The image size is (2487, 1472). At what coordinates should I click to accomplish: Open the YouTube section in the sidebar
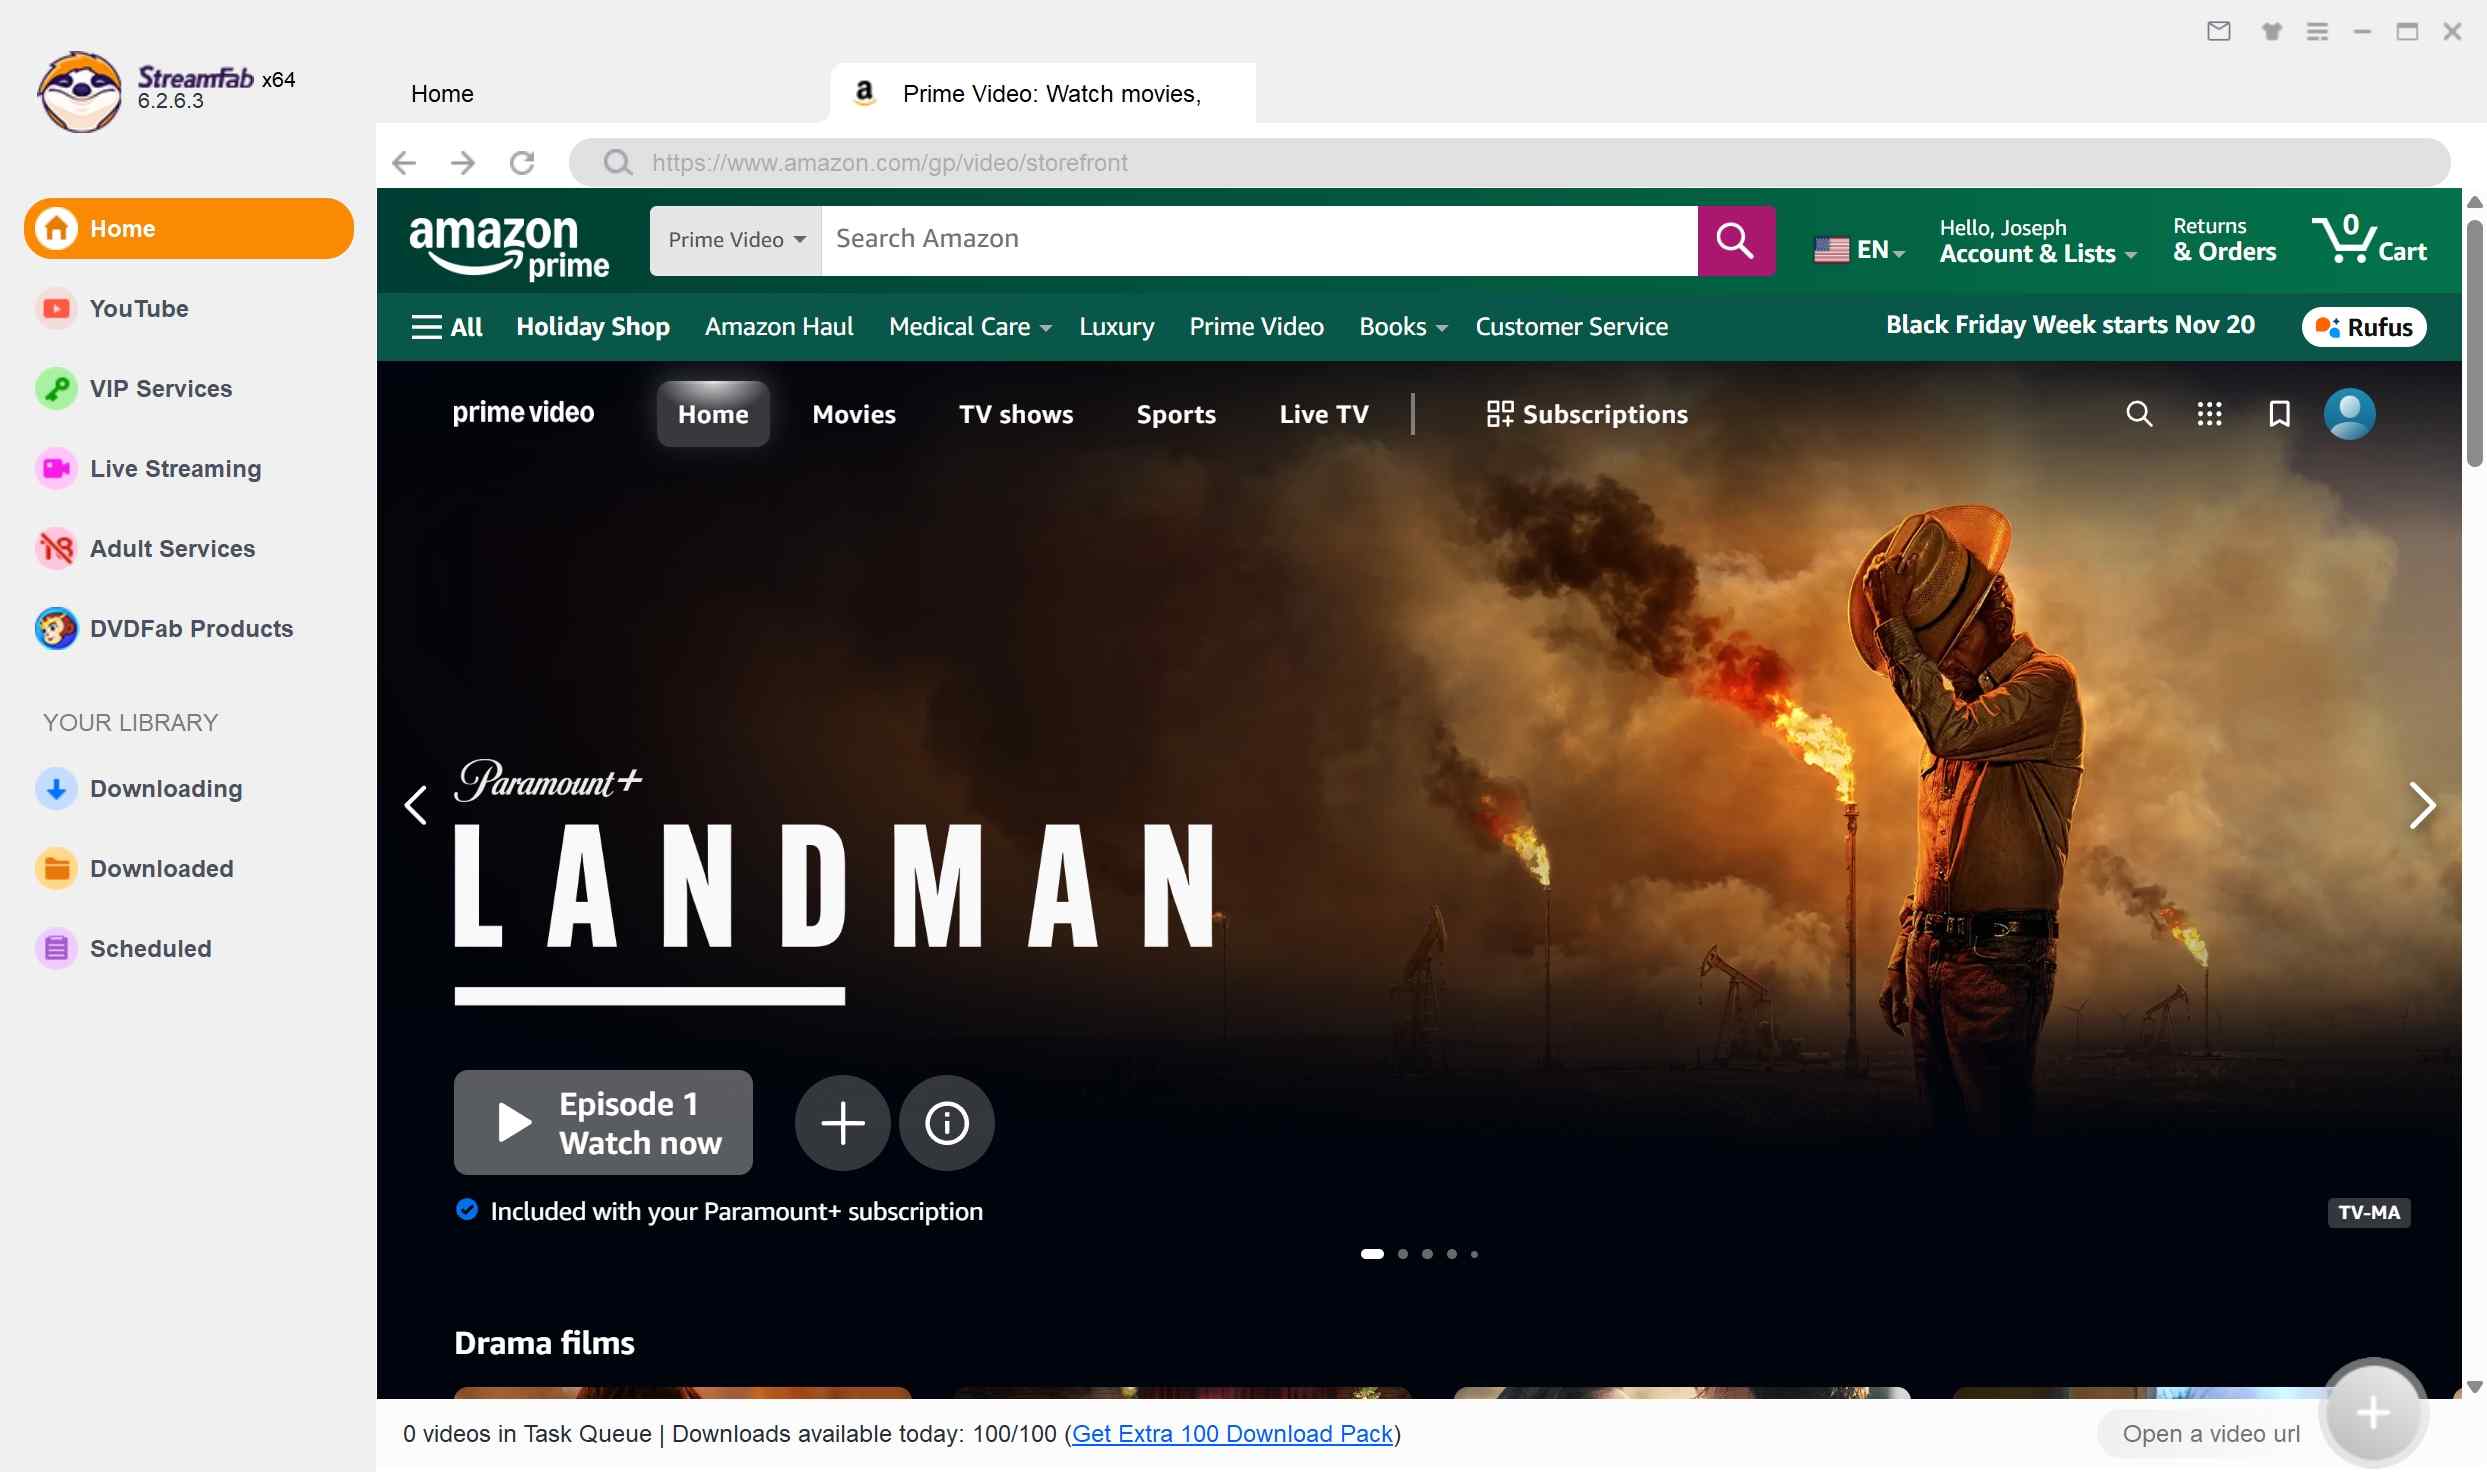140,309
